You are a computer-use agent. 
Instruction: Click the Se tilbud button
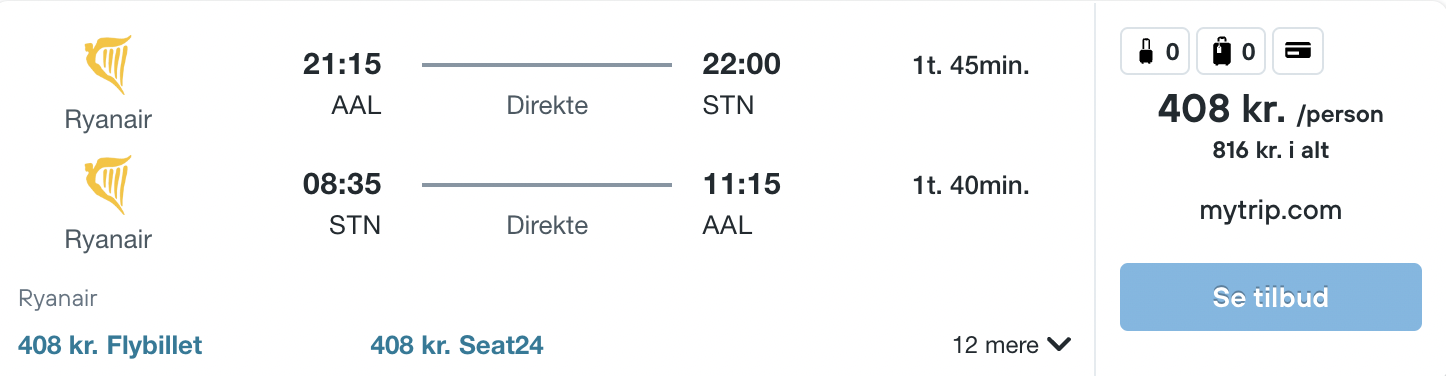click(x=1270, y=297)
